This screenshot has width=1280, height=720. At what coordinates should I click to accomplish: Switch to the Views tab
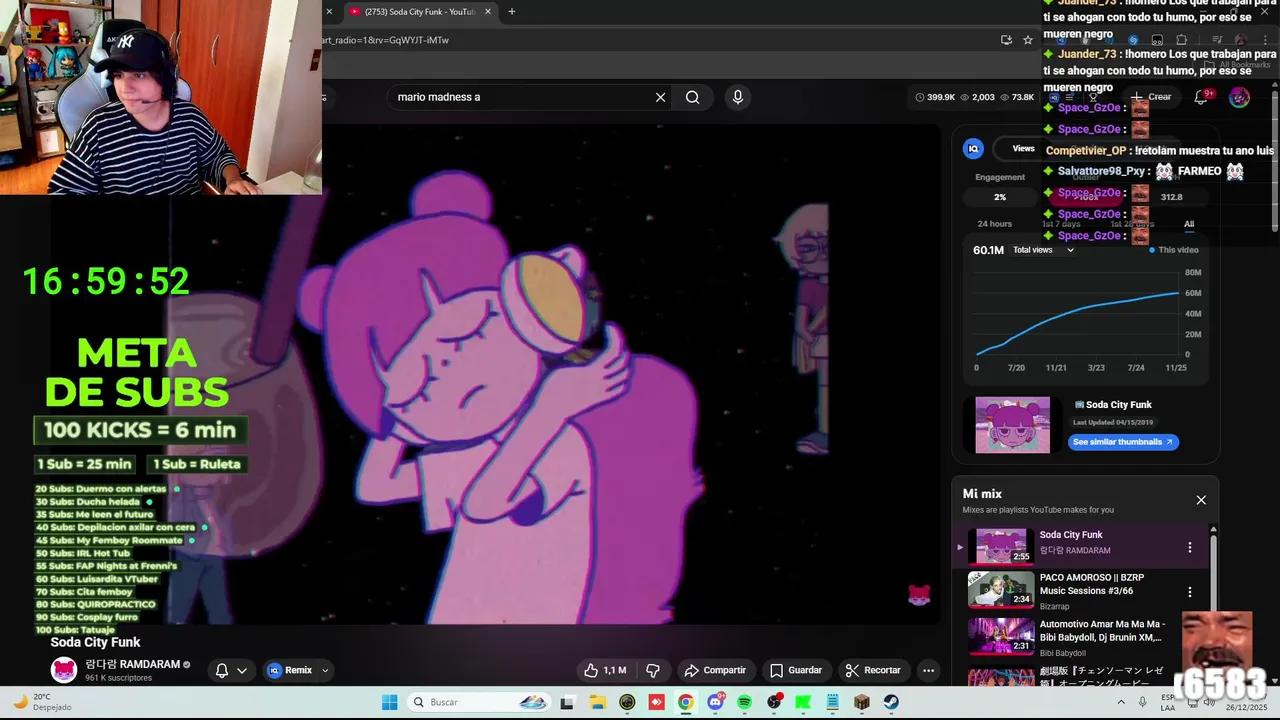click(1023, 148)
